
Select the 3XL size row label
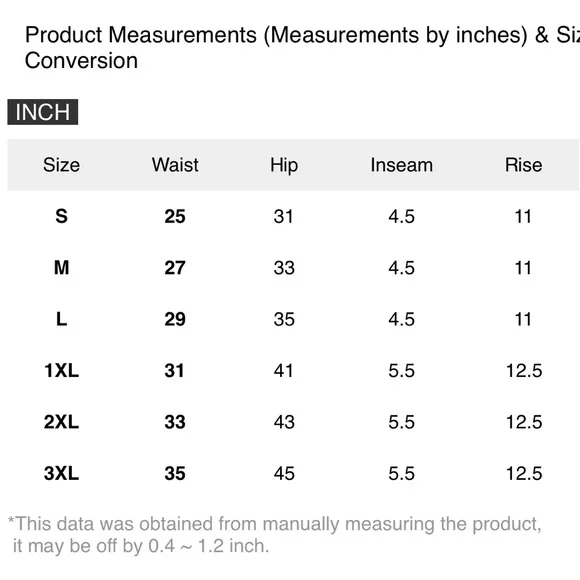(x=61, y=473)
